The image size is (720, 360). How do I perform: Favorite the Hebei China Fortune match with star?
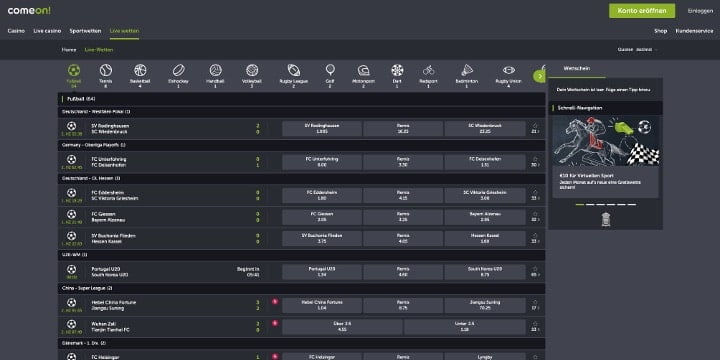click(x=535, y=302)
